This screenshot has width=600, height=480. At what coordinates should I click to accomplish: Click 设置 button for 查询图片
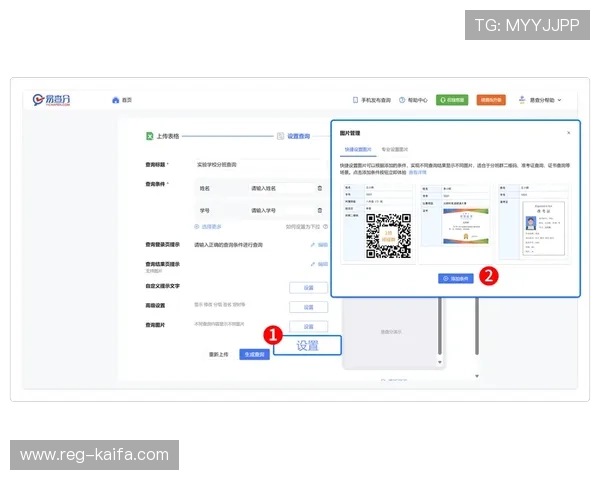pos(308,326)
